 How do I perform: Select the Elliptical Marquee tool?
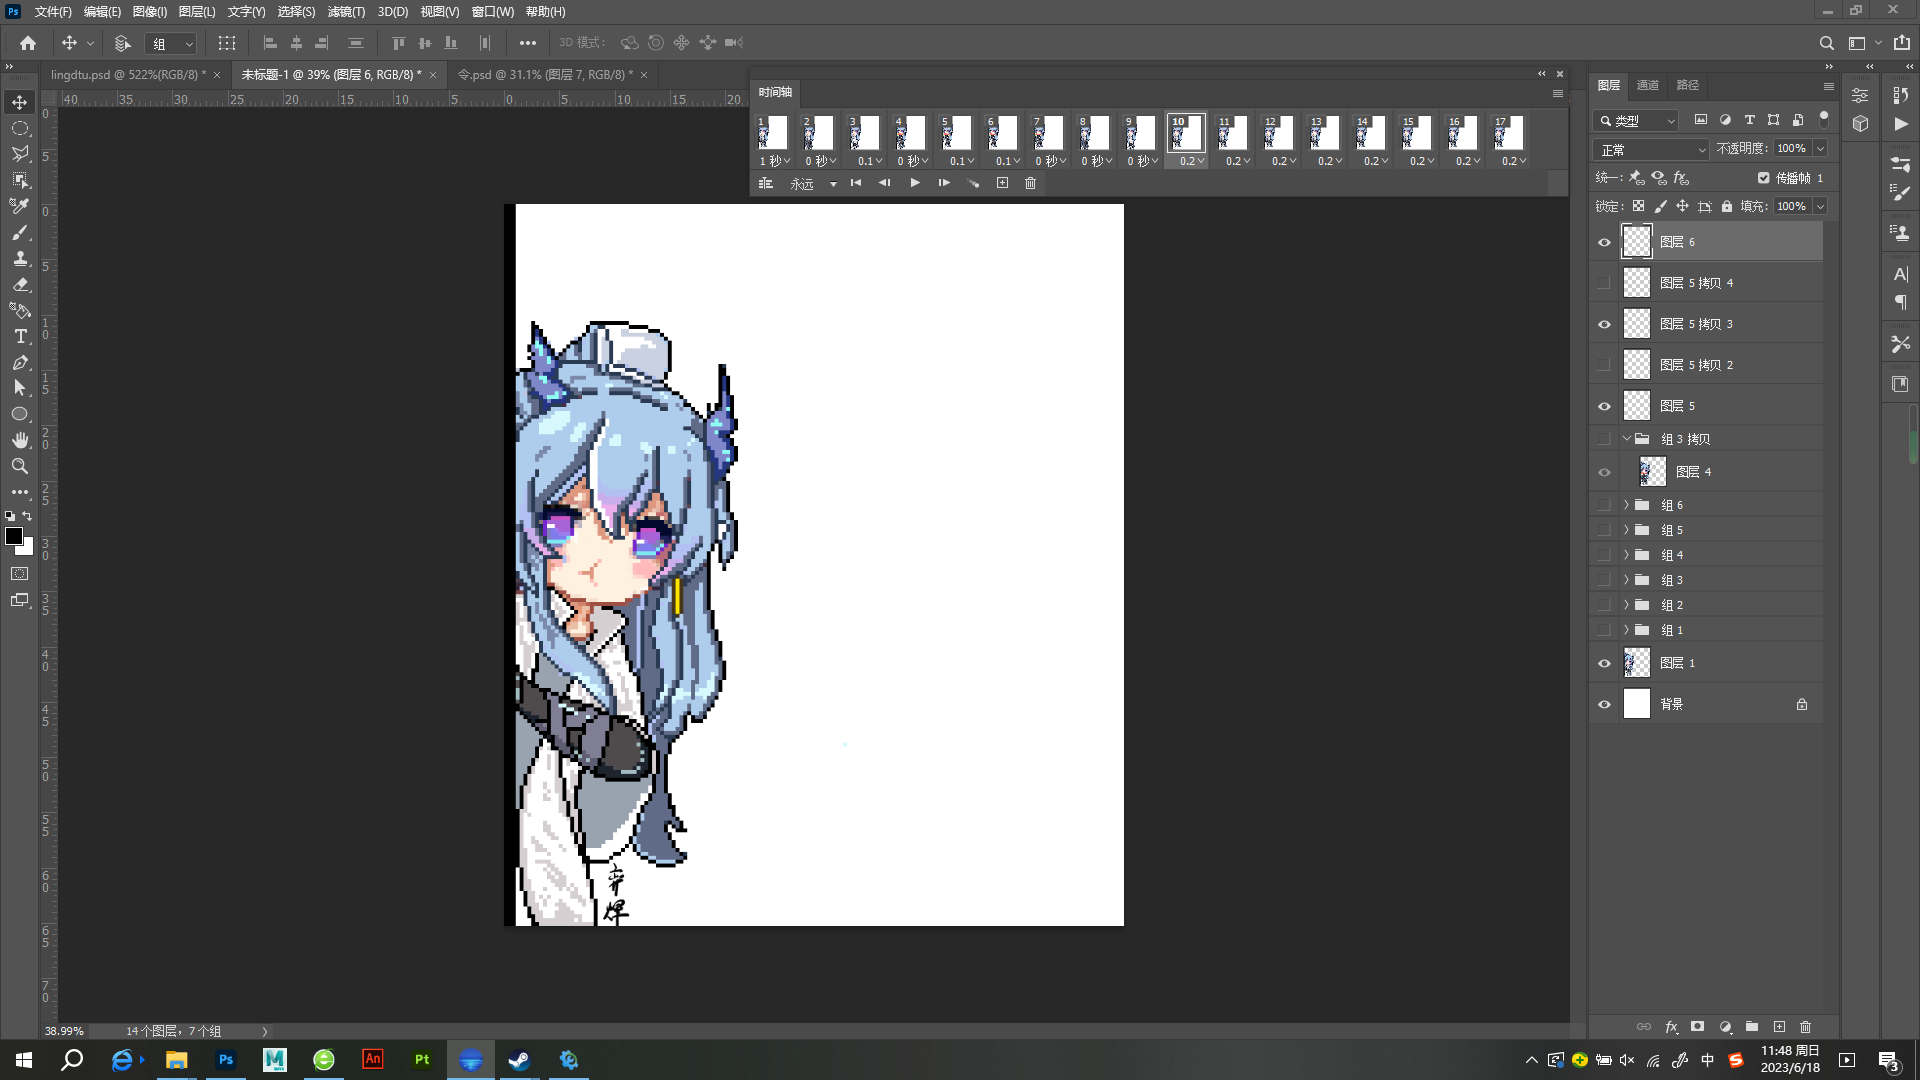[20, 128]
